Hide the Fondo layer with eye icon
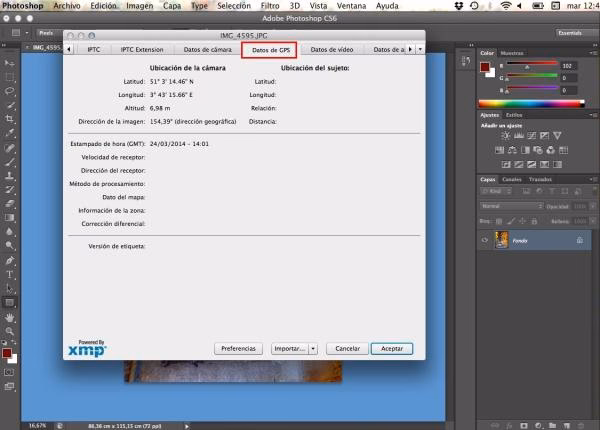Image resolution: width=600 pixels, height=430 pixels. (485, 241)
